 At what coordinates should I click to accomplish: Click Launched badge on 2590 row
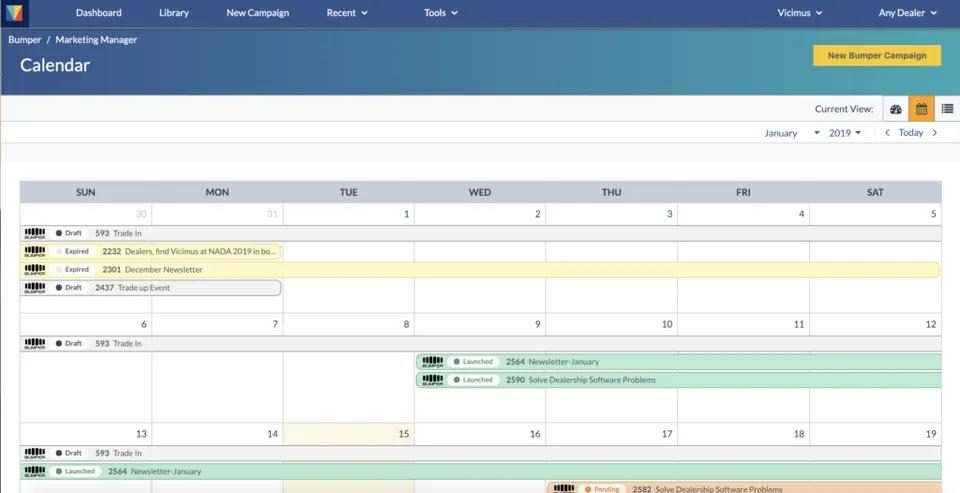coord(473,380)
